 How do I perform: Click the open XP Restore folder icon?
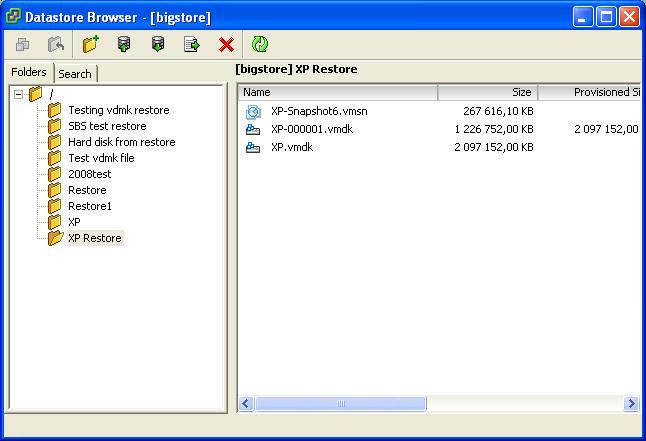tap(56, 238)
